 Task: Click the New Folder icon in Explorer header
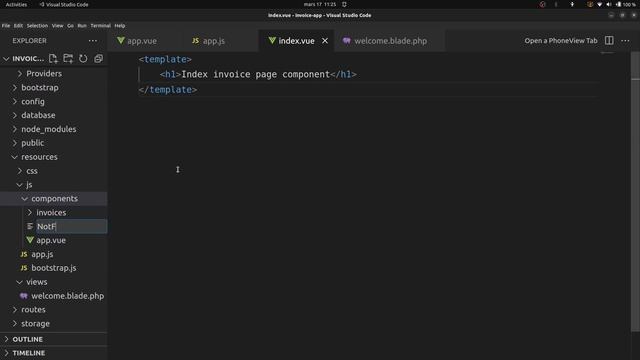(x=68, y=59)
